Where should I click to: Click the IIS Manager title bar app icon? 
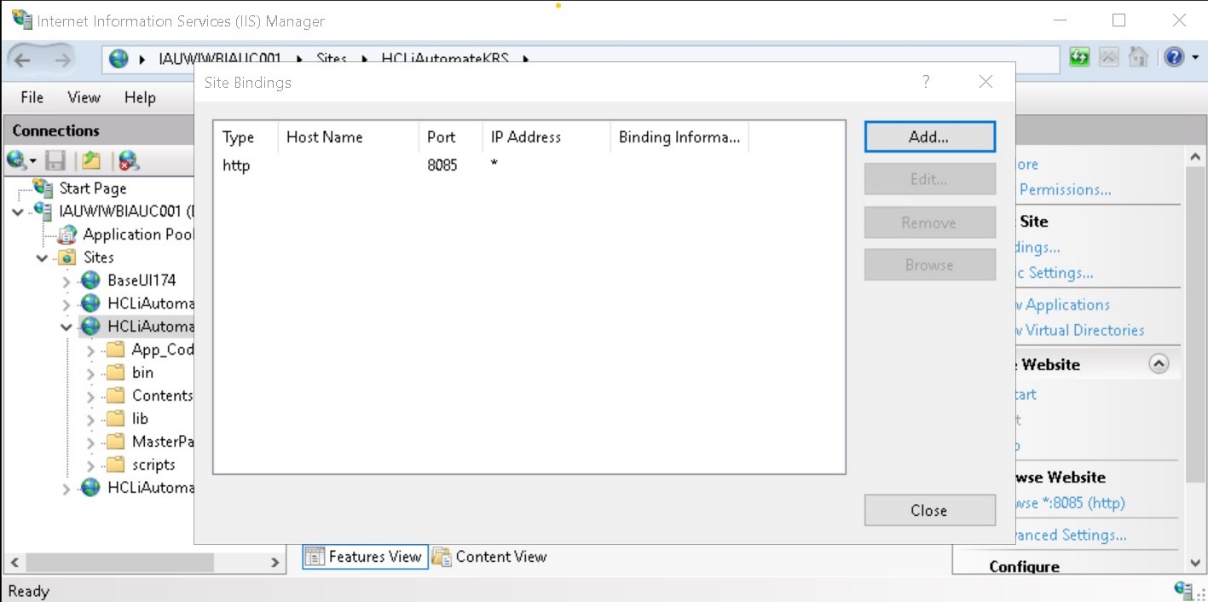click(x=21, y=20)
